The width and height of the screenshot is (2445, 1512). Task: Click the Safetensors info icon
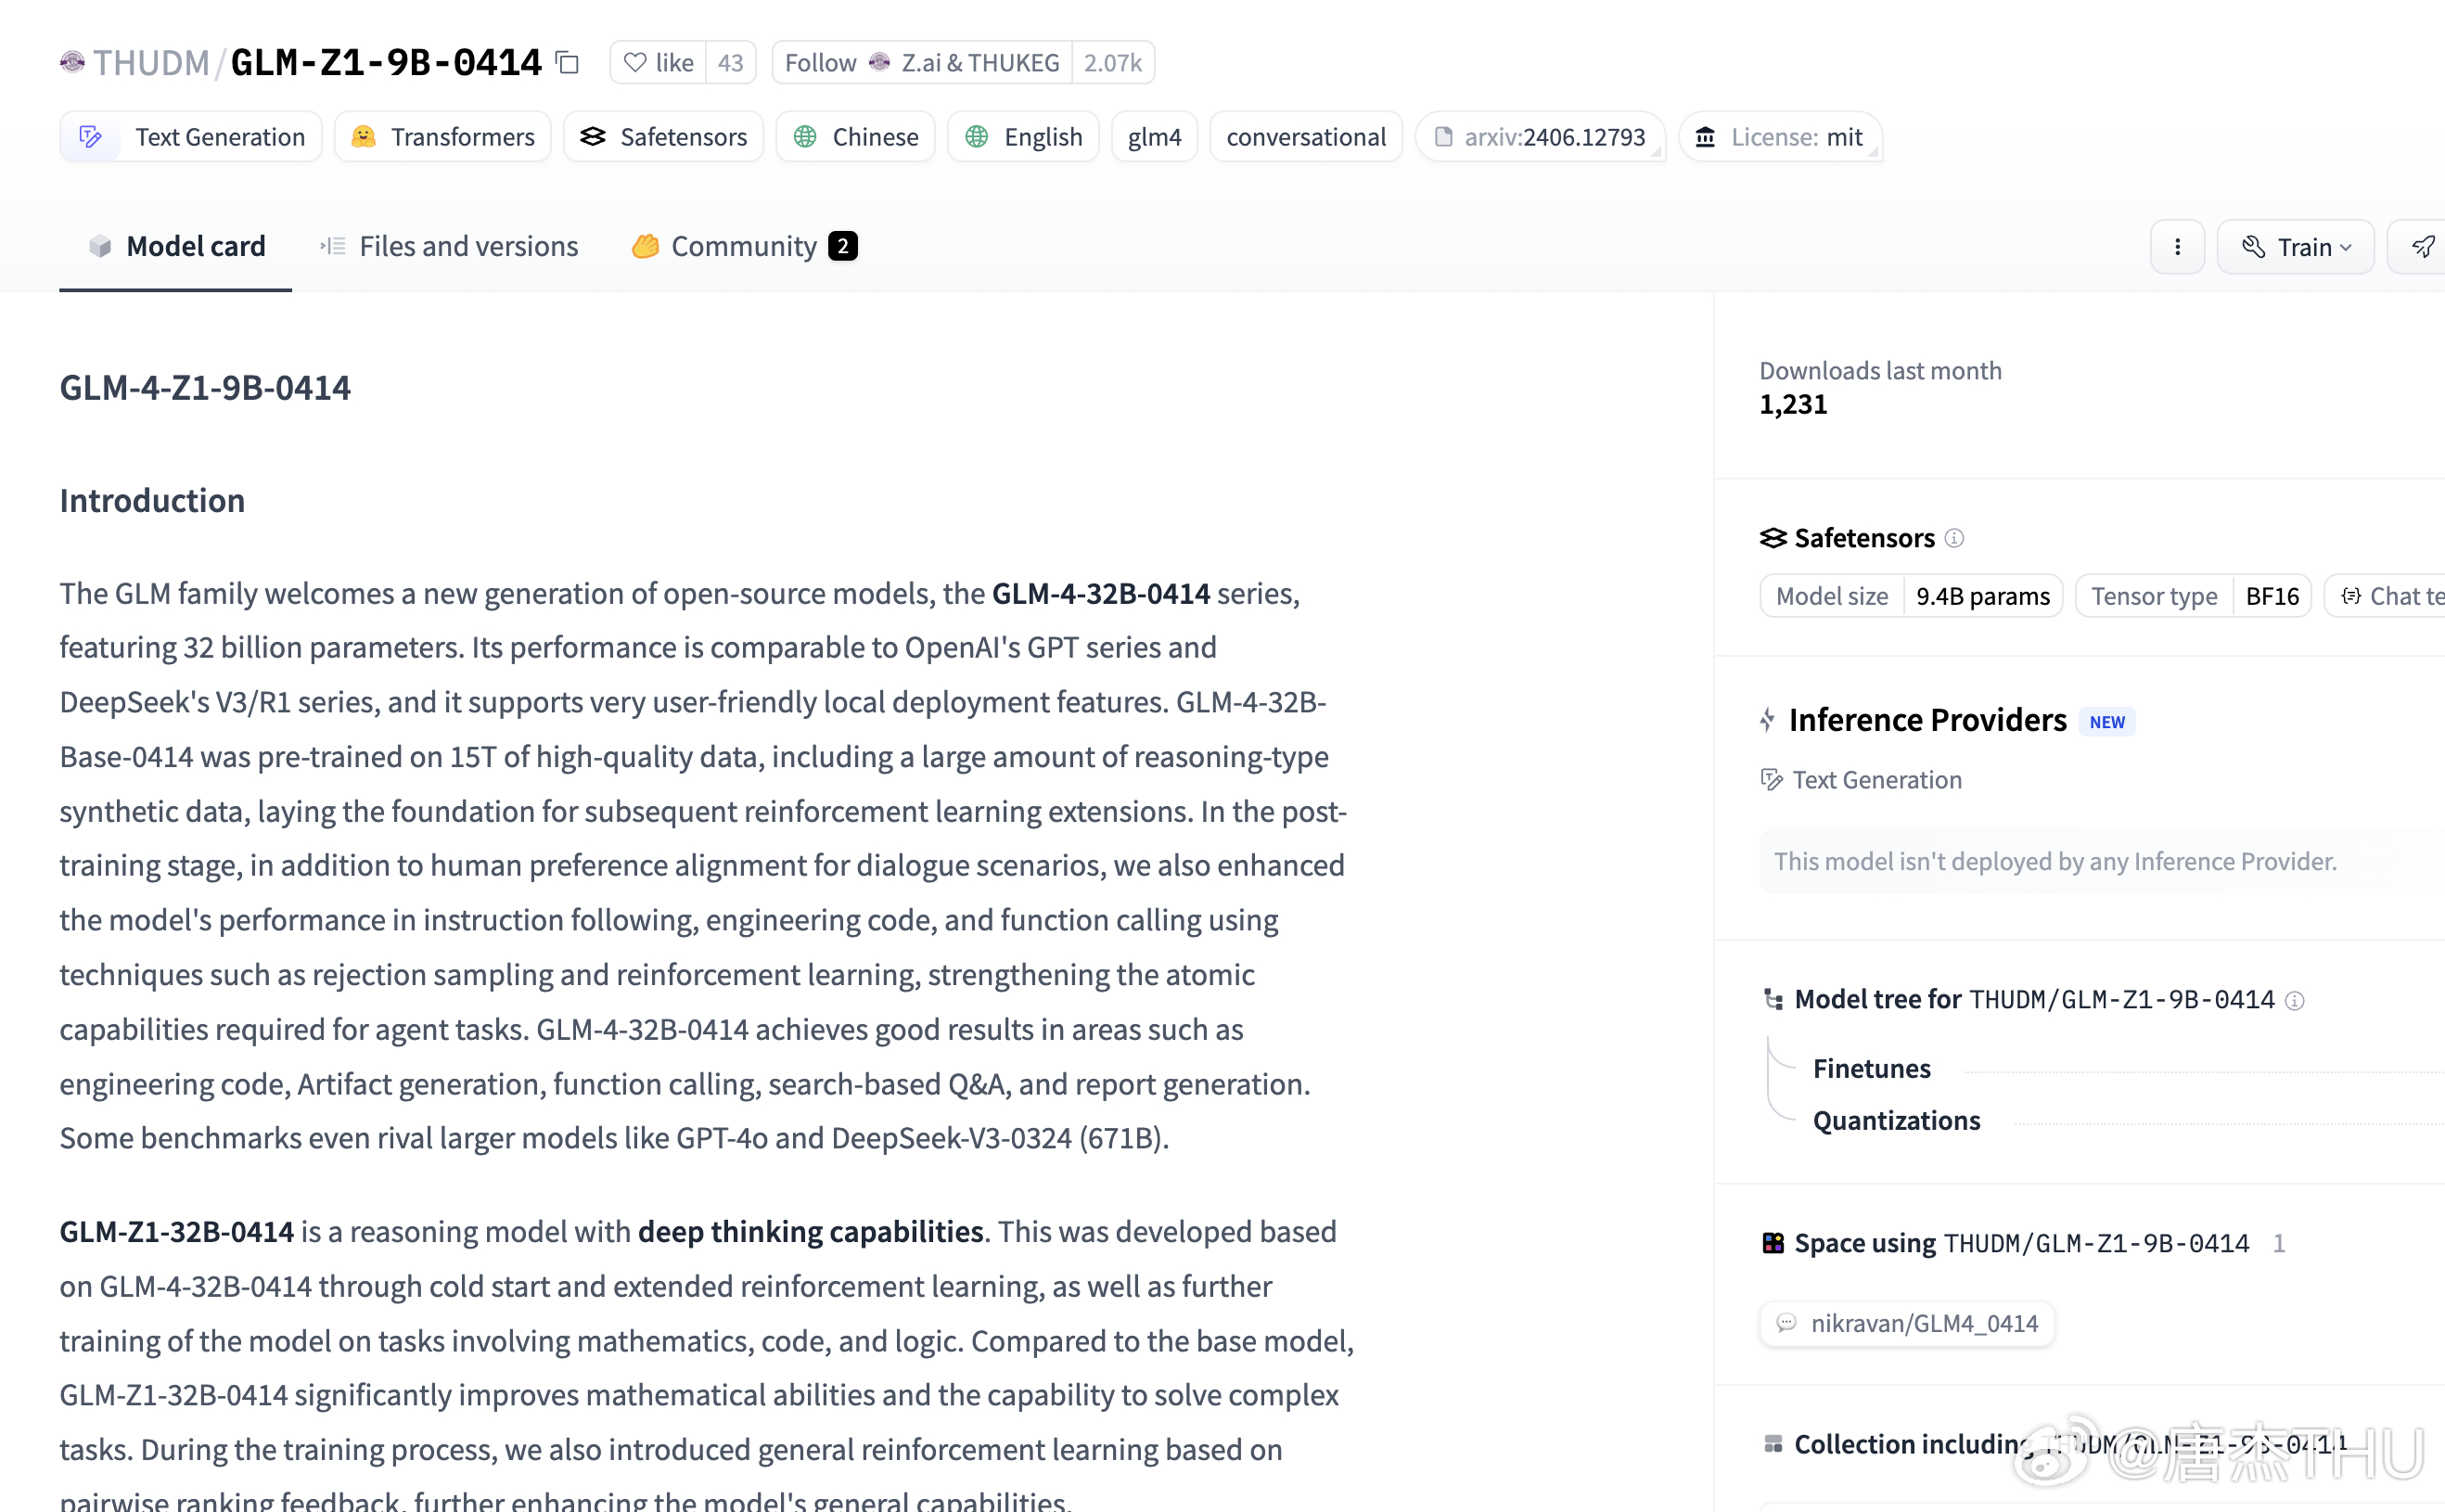coord(1953,538)
